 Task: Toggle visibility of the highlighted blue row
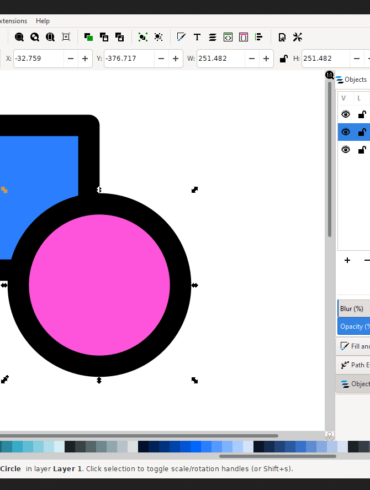point(346,132)
